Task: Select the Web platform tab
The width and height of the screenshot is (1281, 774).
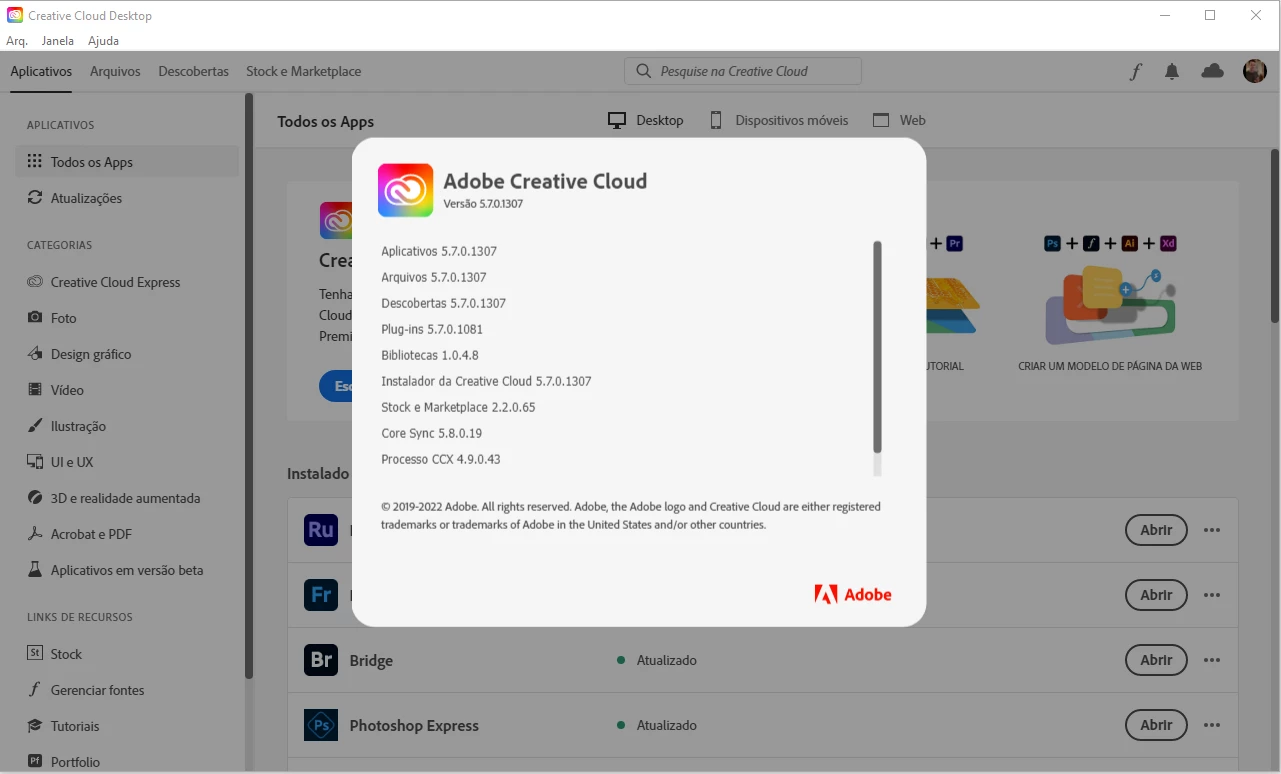Action: point(899,120)
